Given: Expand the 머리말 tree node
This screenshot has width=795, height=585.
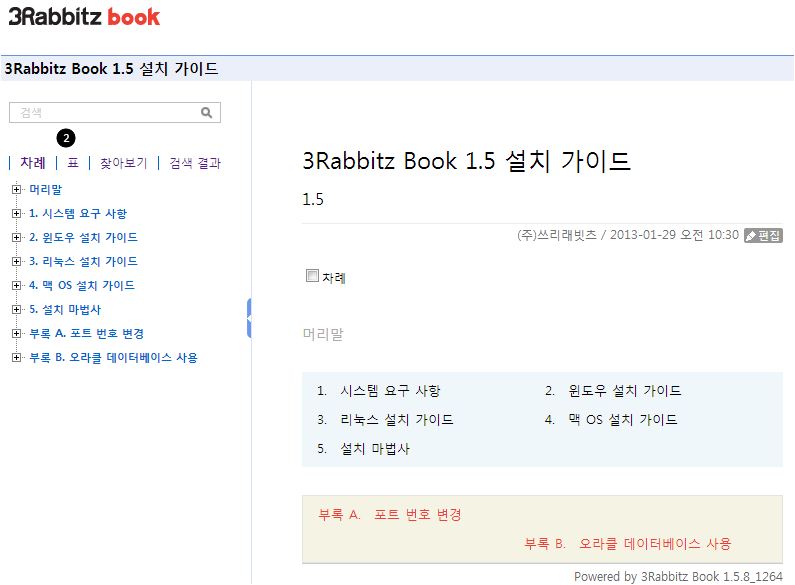Looking at the screenshot, I should (x=16, y=189).
